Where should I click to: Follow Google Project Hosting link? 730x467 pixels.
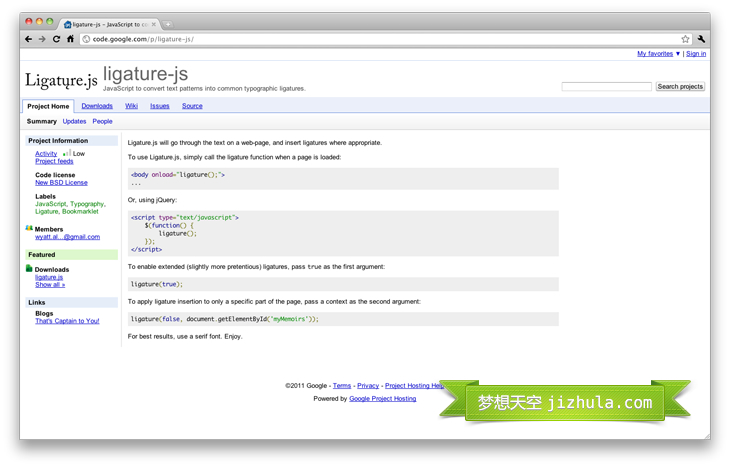tap(383, 399)
